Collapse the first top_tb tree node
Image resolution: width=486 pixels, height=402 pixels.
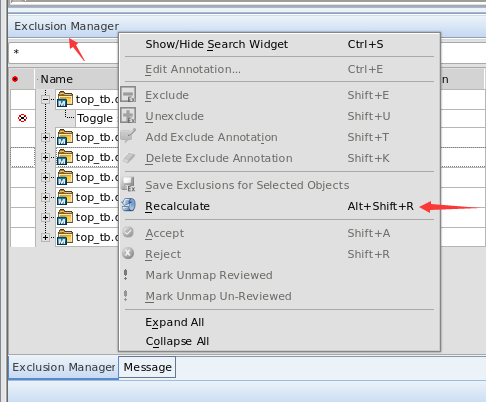[x=45, y=99]
